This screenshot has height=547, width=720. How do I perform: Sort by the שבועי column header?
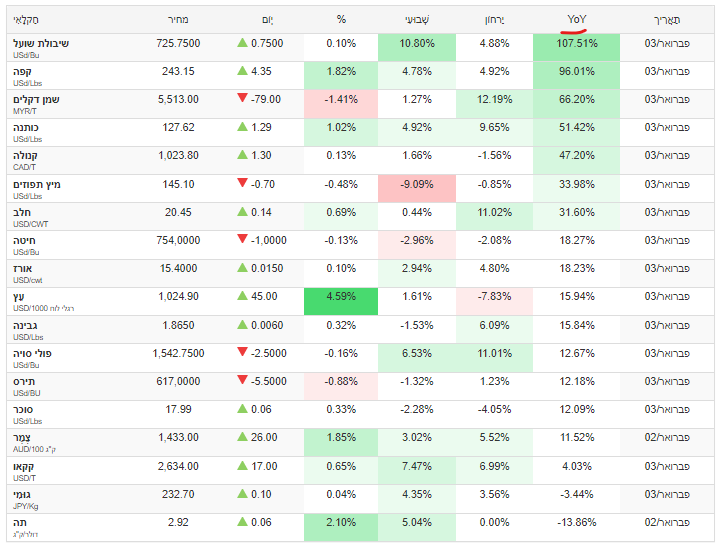click(x=416, y=19)
